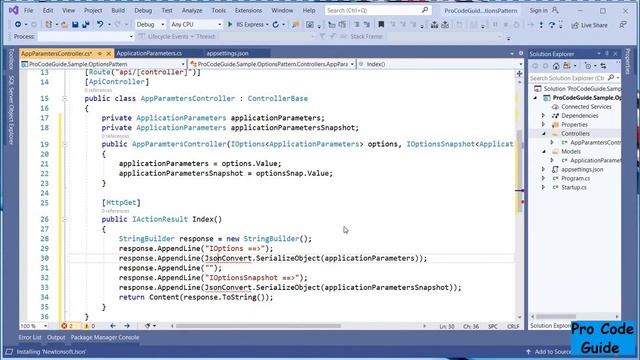The image size is (640, 360).
Task: Click the Sign in link
Action: (538, 10)
